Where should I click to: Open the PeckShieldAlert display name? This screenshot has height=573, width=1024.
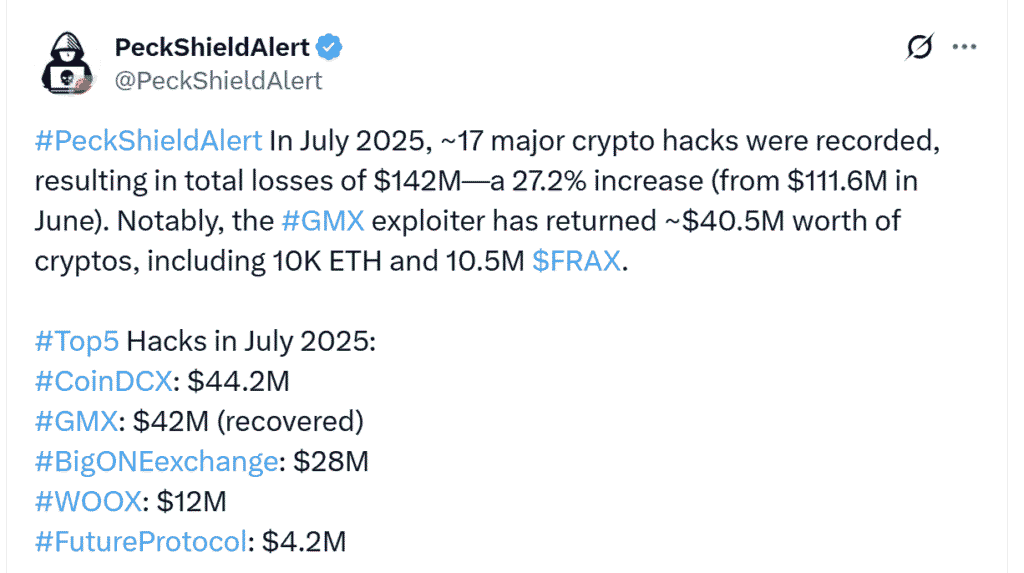tap(212, 47)
